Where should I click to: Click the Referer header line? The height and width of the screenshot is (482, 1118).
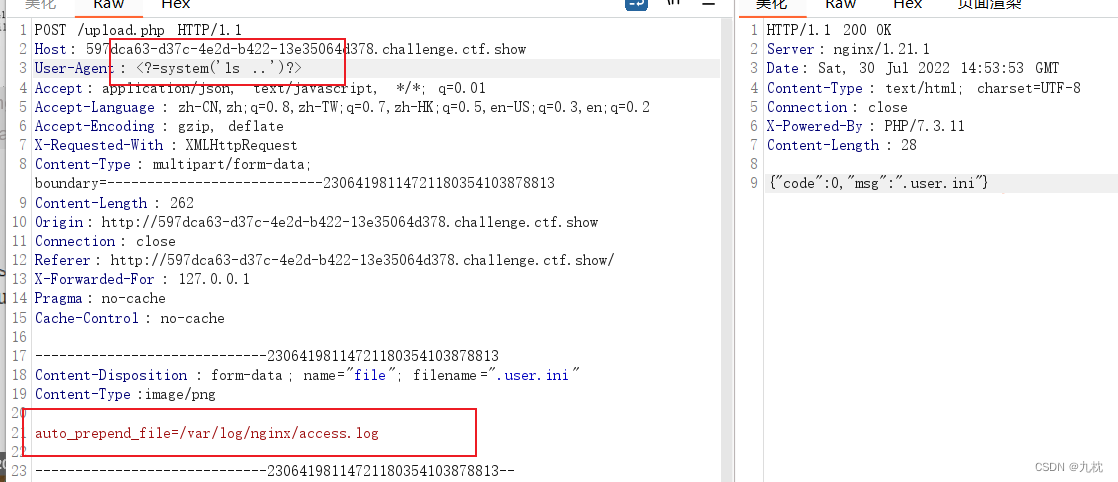coord(324,261)
